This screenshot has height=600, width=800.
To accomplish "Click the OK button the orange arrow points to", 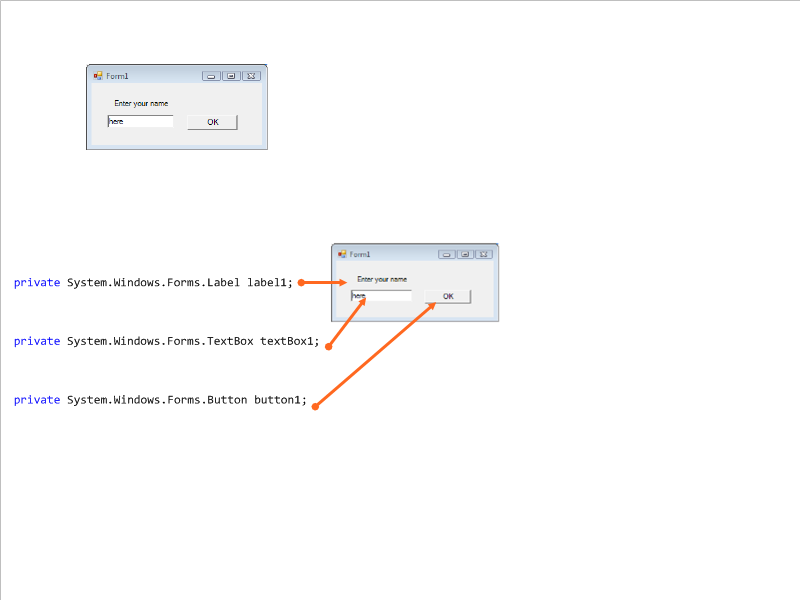I will [x=448, y=296].
